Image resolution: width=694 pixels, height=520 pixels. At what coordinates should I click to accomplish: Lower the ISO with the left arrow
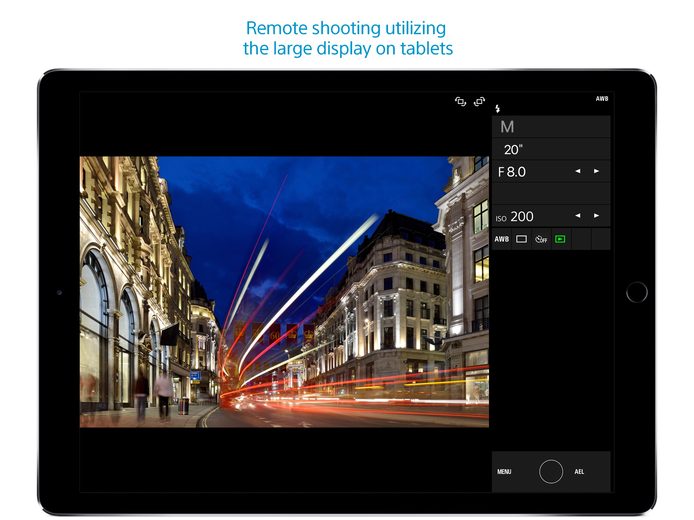pos(578,216)
